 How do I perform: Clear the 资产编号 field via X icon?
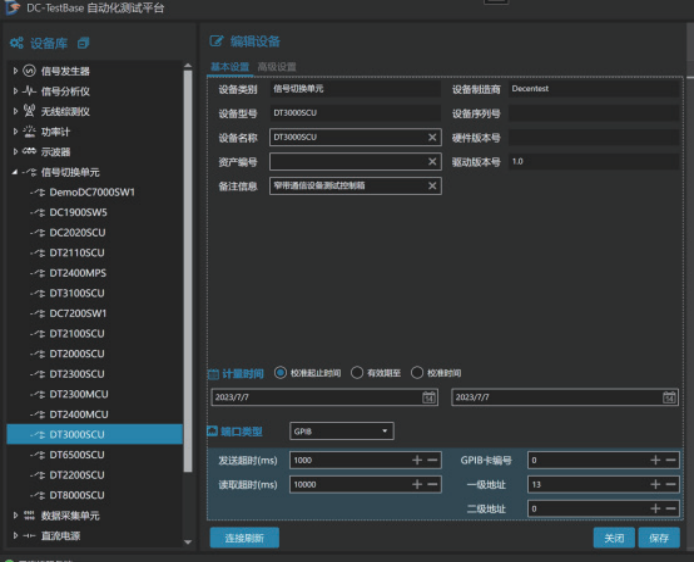coord(432,162)
